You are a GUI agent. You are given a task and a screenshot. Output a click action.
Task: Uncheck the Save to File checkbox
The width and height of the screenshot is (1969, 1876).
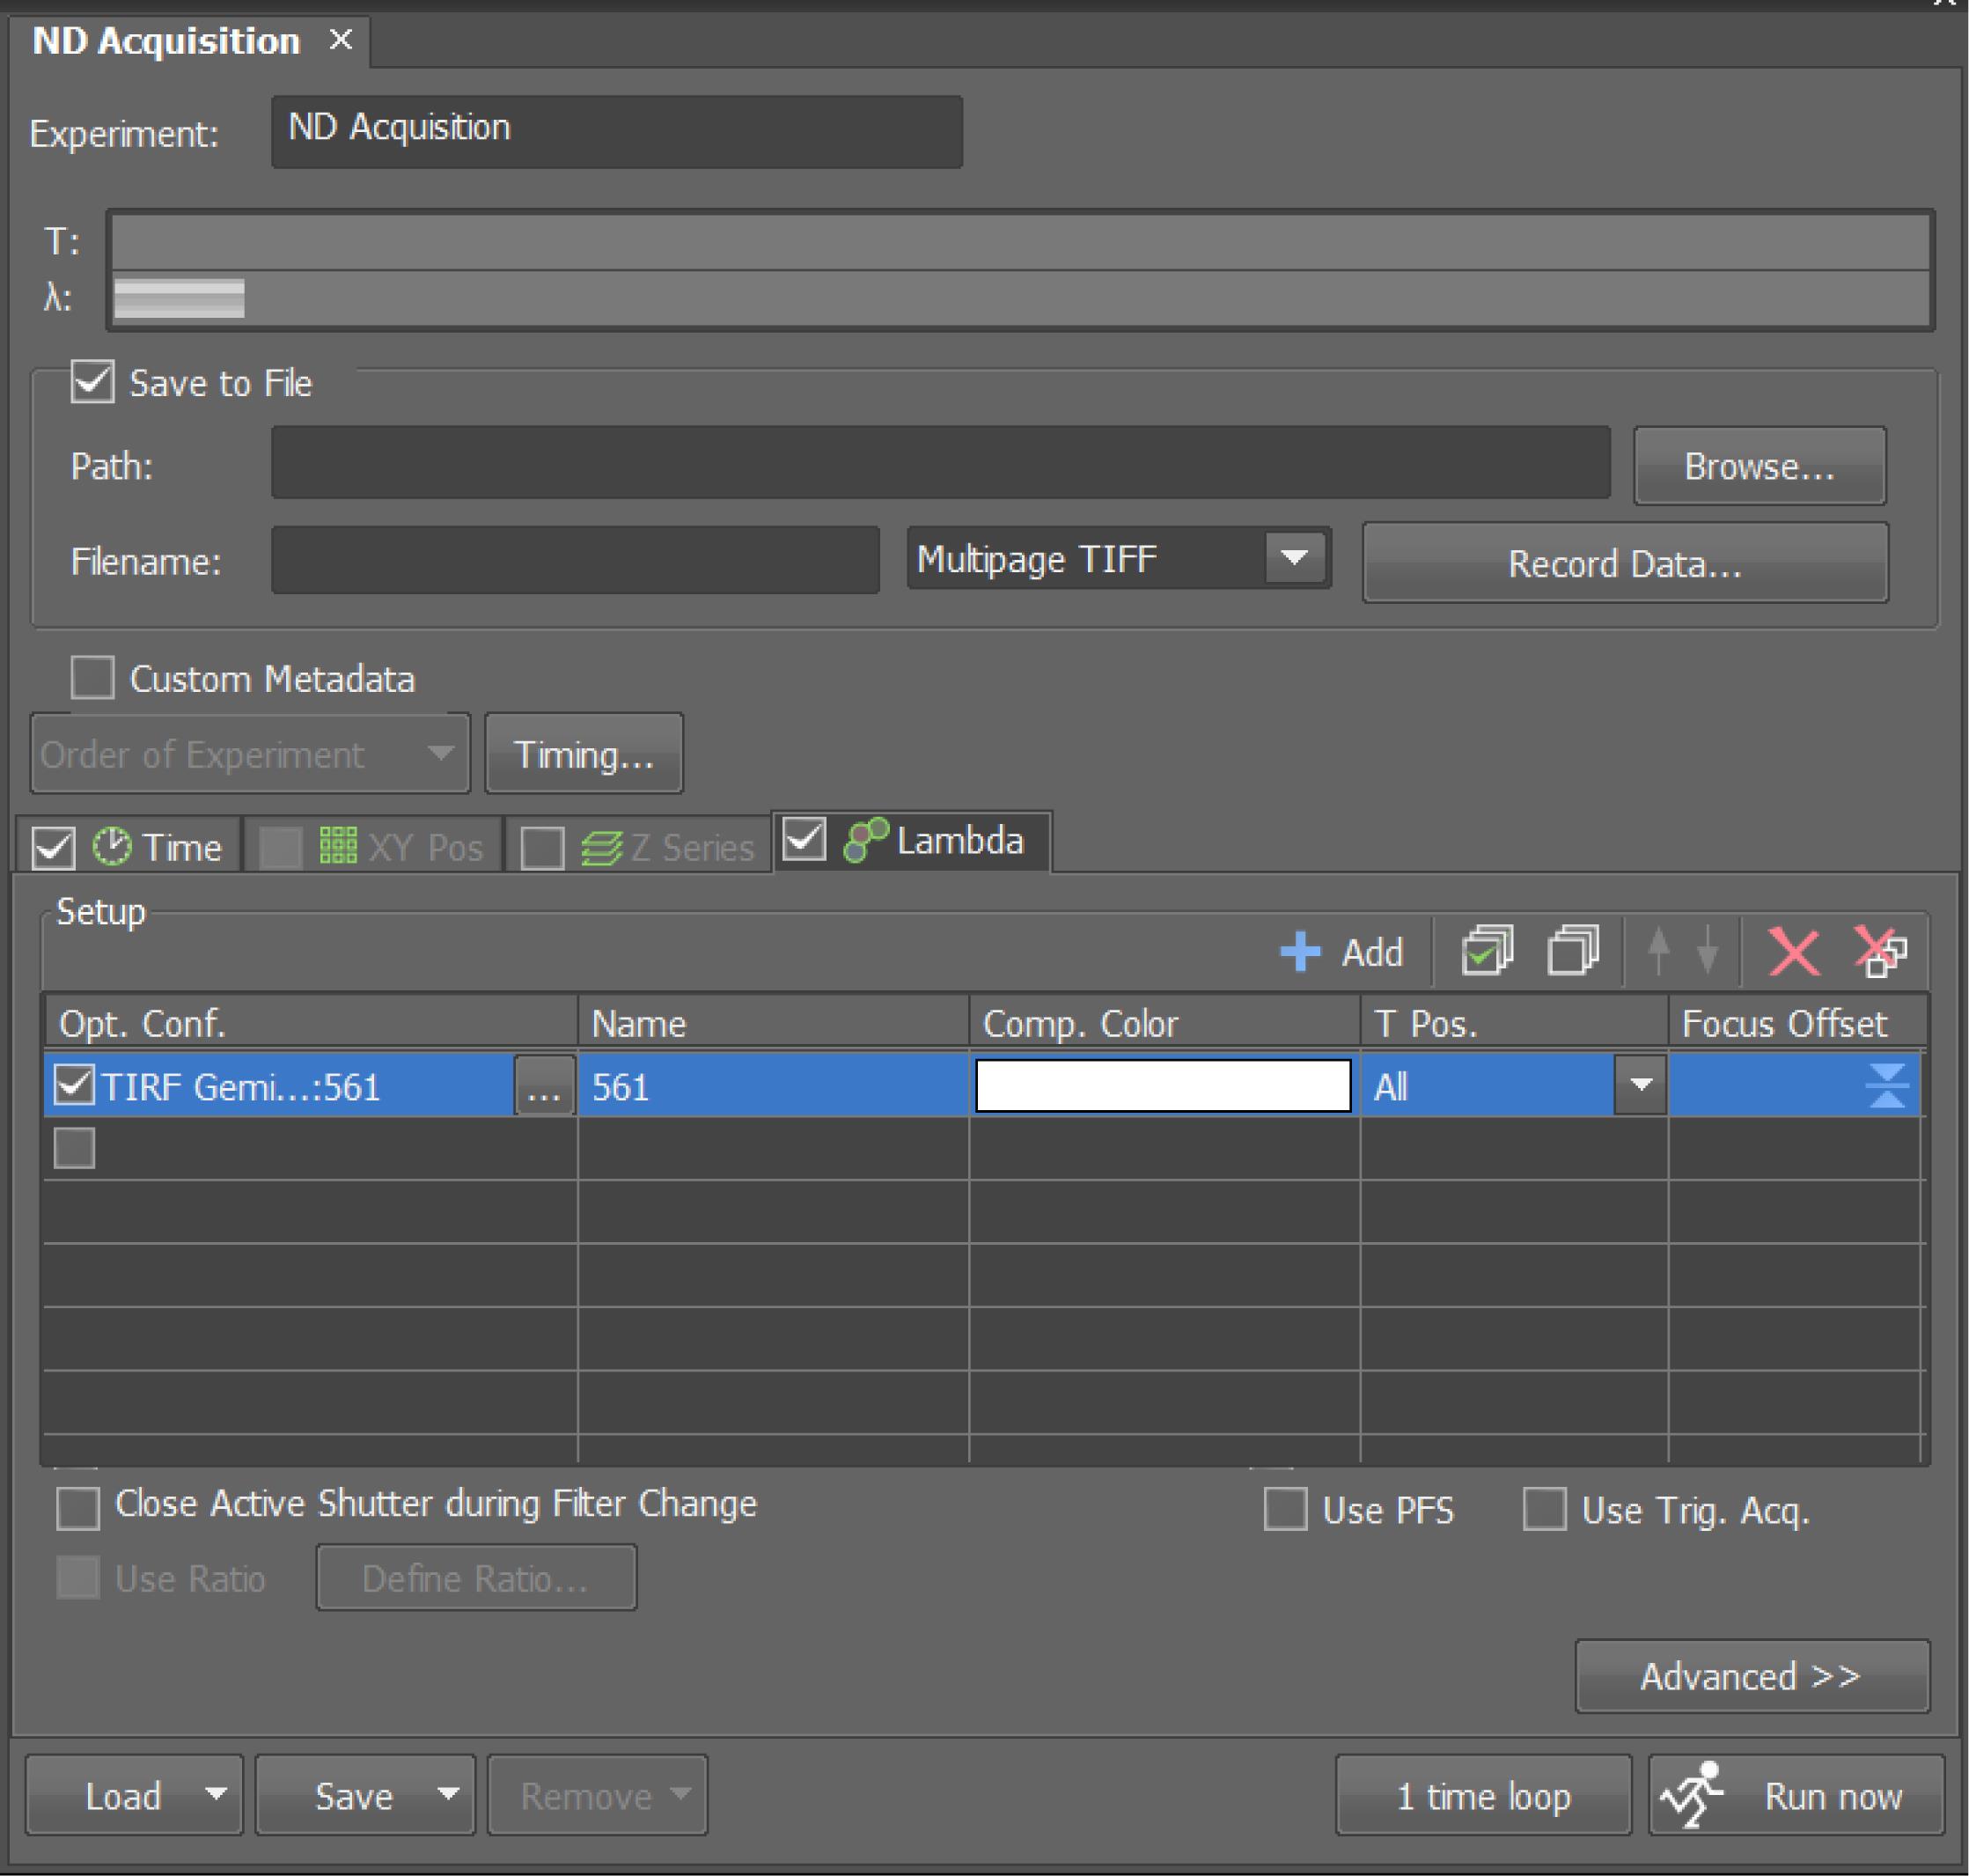click(x=92, y=382)
